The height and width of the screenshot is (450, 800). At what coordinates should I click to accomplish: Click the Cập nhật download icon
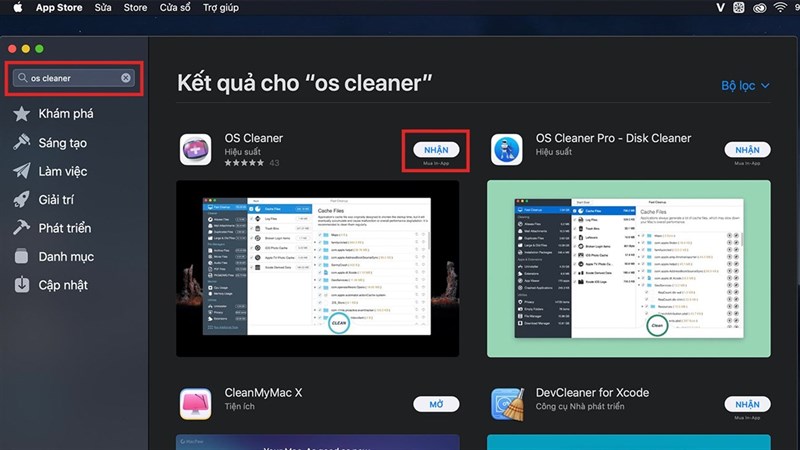(x=21, y=285)
